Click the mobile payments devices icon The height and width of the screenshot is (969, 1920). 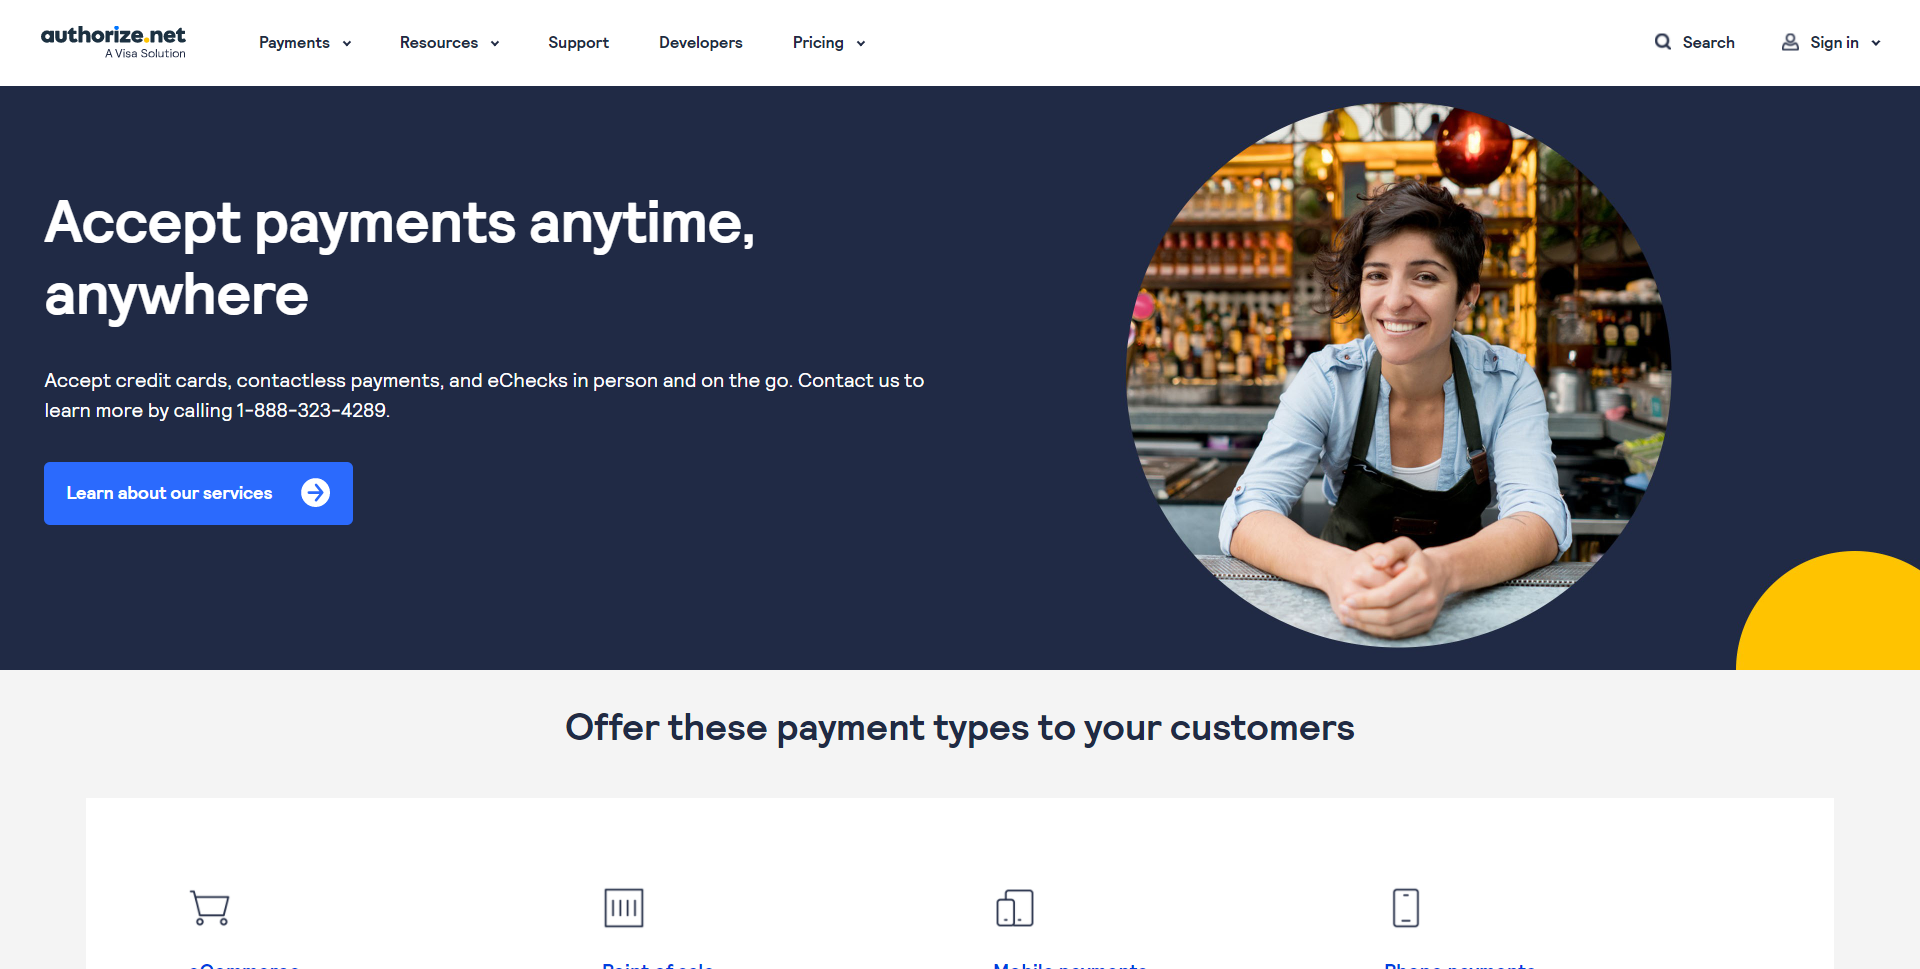point(1015,908)
